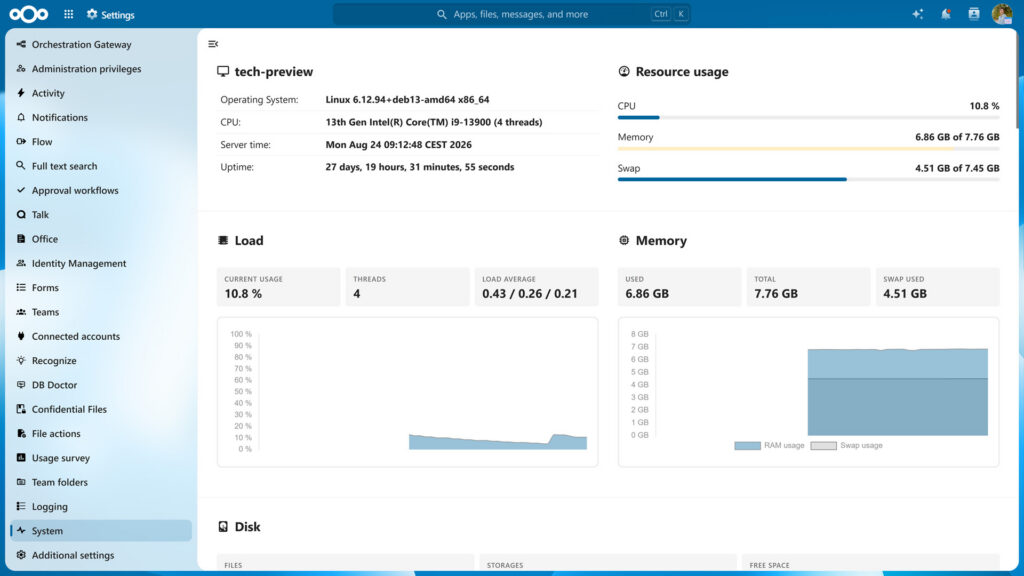Screen dimensions: 1024x576
Task: Click the Current Usage 10.8 % tile
Action: pyautogui.click(x=278, y=287)
